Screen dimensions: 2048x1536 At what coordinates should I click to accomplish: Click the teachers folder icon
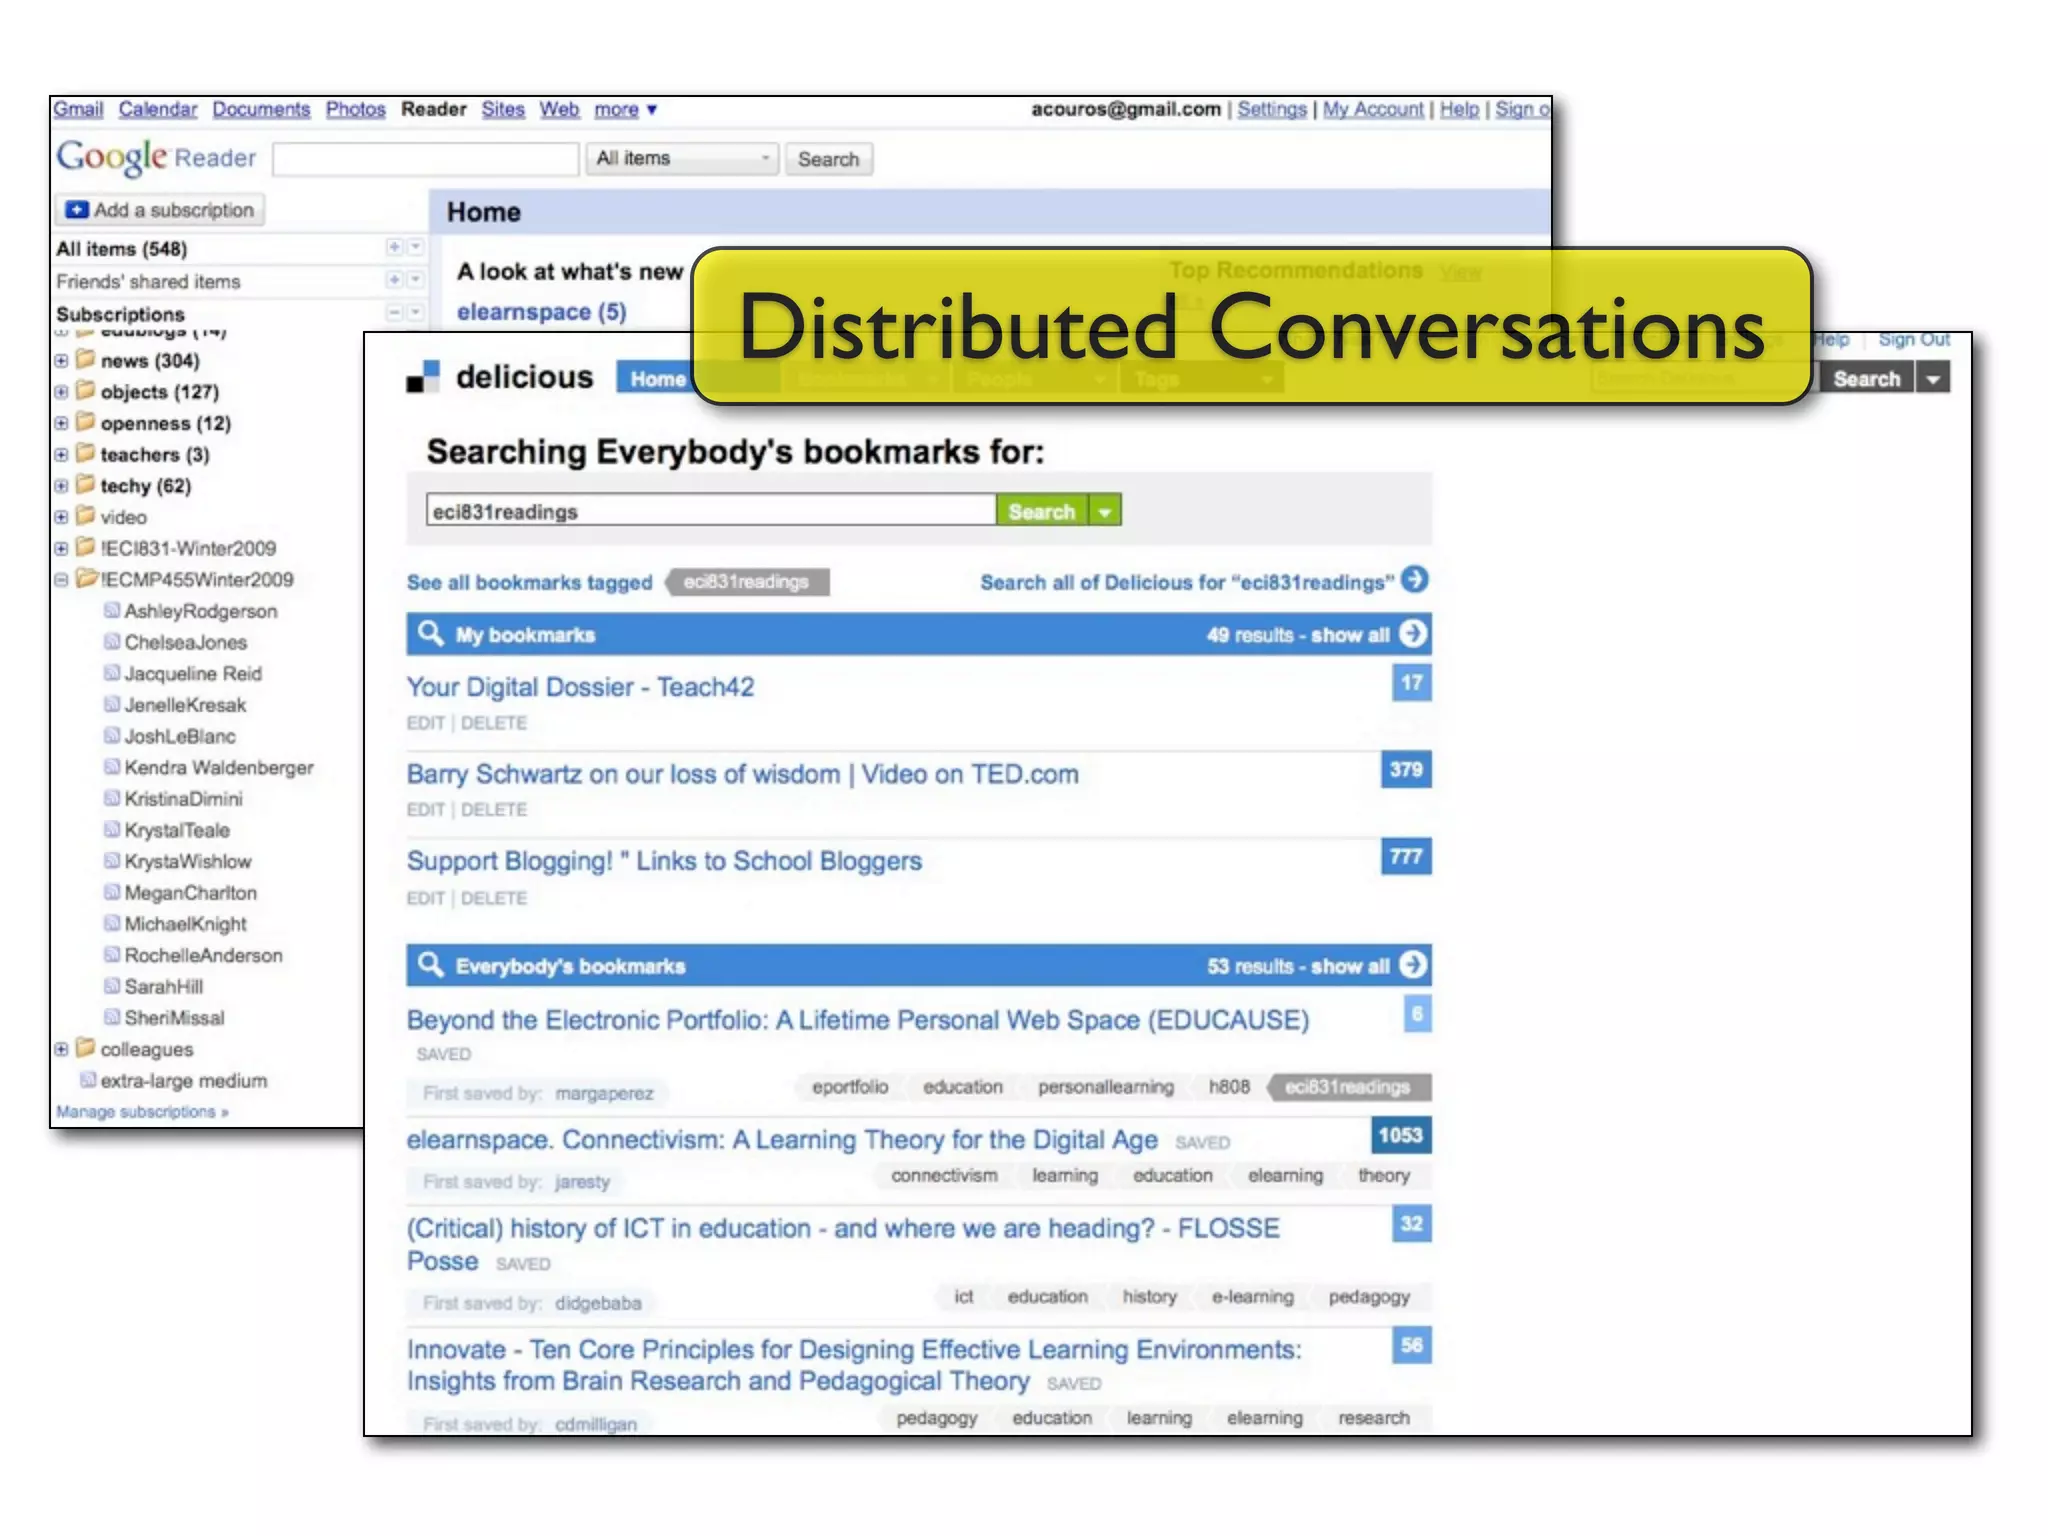tap(86, 453)
